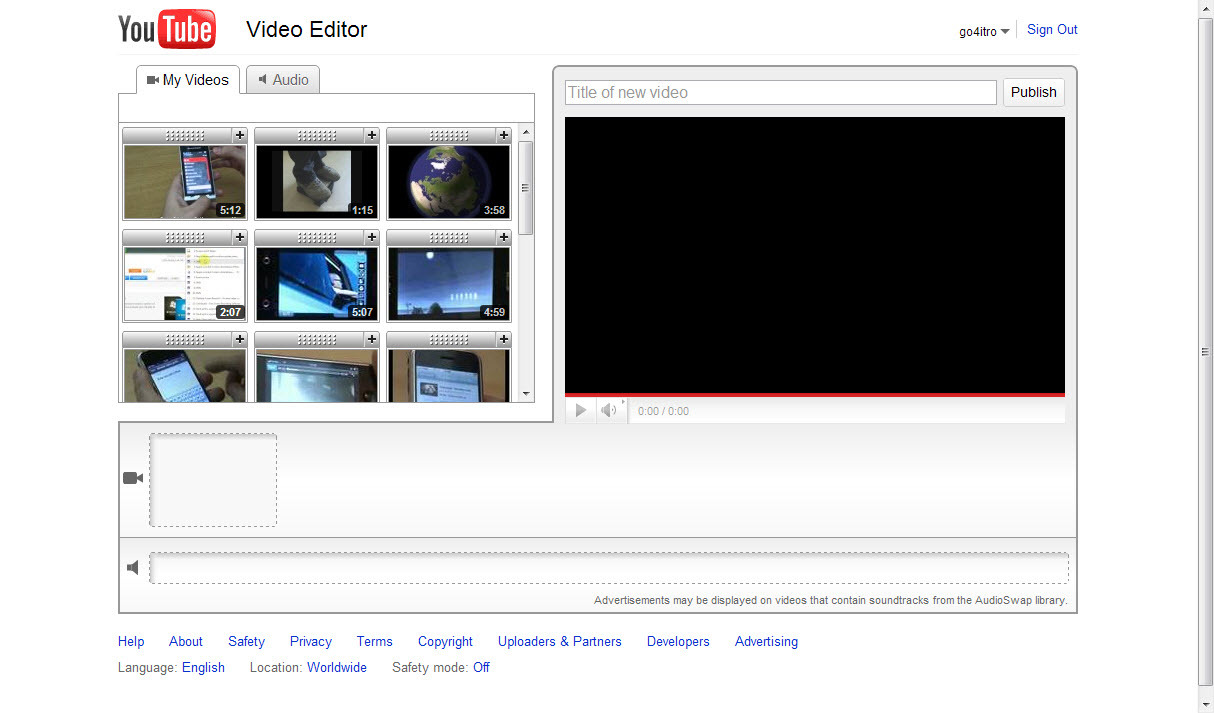This screenshot has width=1214, height=713.
Task: Click the browser scrollbar down arrow
Action: point(1206,704)
